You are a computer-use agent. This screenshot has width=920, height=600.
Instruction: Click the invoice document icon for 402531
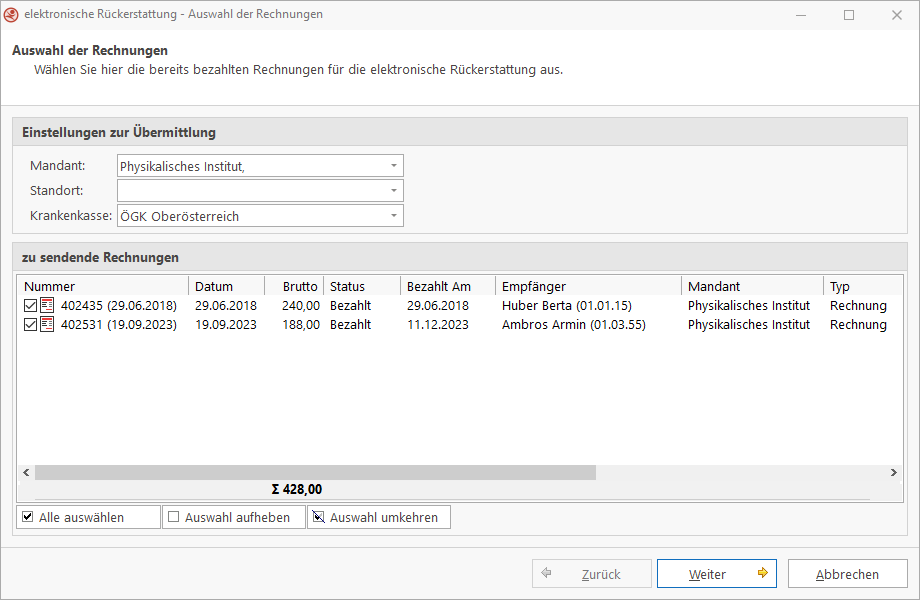(47, 325)
